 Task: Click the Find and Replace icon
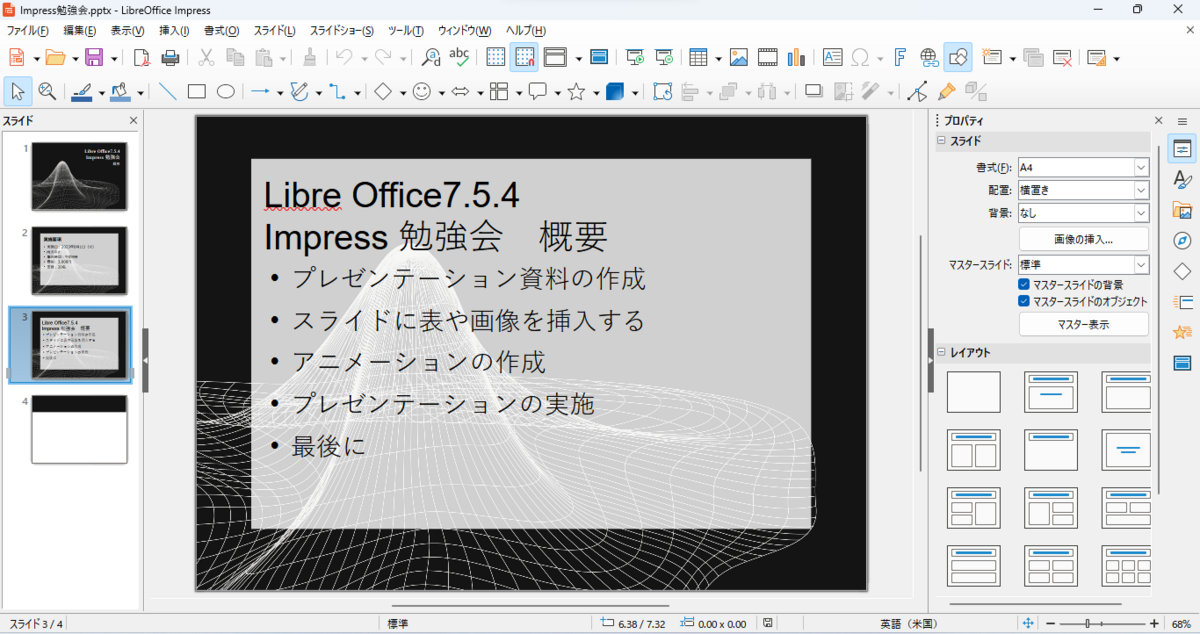coord(432,57)
